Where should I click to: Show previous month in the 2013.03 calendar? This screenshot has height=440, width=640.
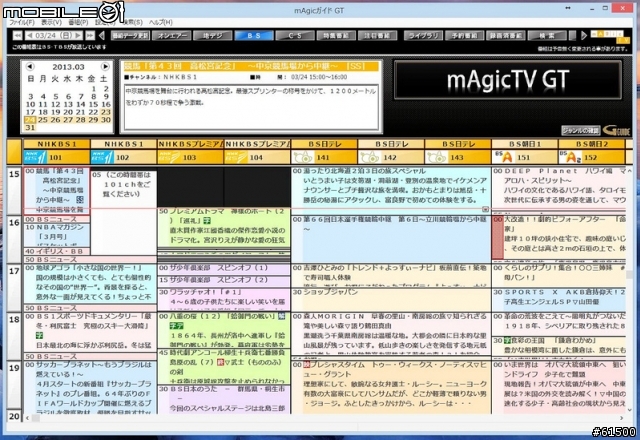pyautogui.click(x=30, y=66)
